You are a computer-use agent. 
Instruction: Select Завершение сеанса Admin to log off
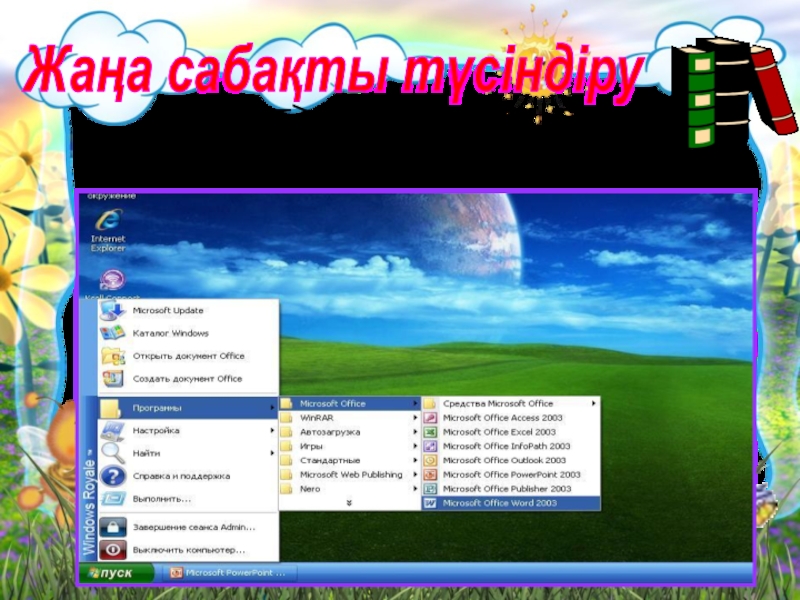click(x=193, y=527)
